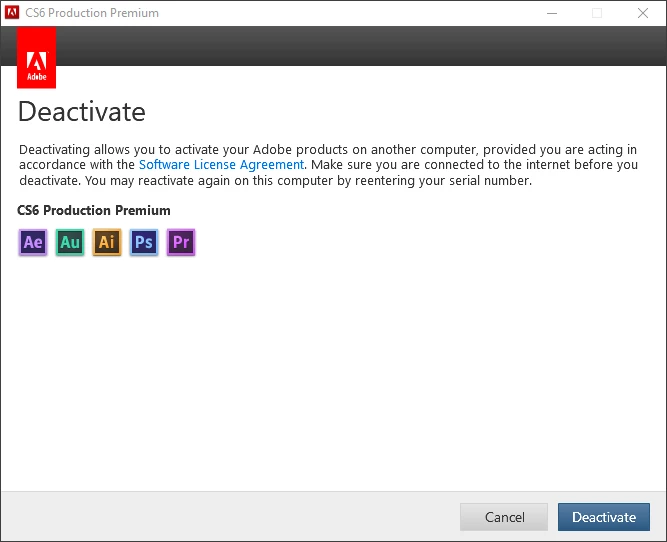Click the Illustrator (Ai) icon
Viewport: 667px width, 542px height.
click(107, 242)
